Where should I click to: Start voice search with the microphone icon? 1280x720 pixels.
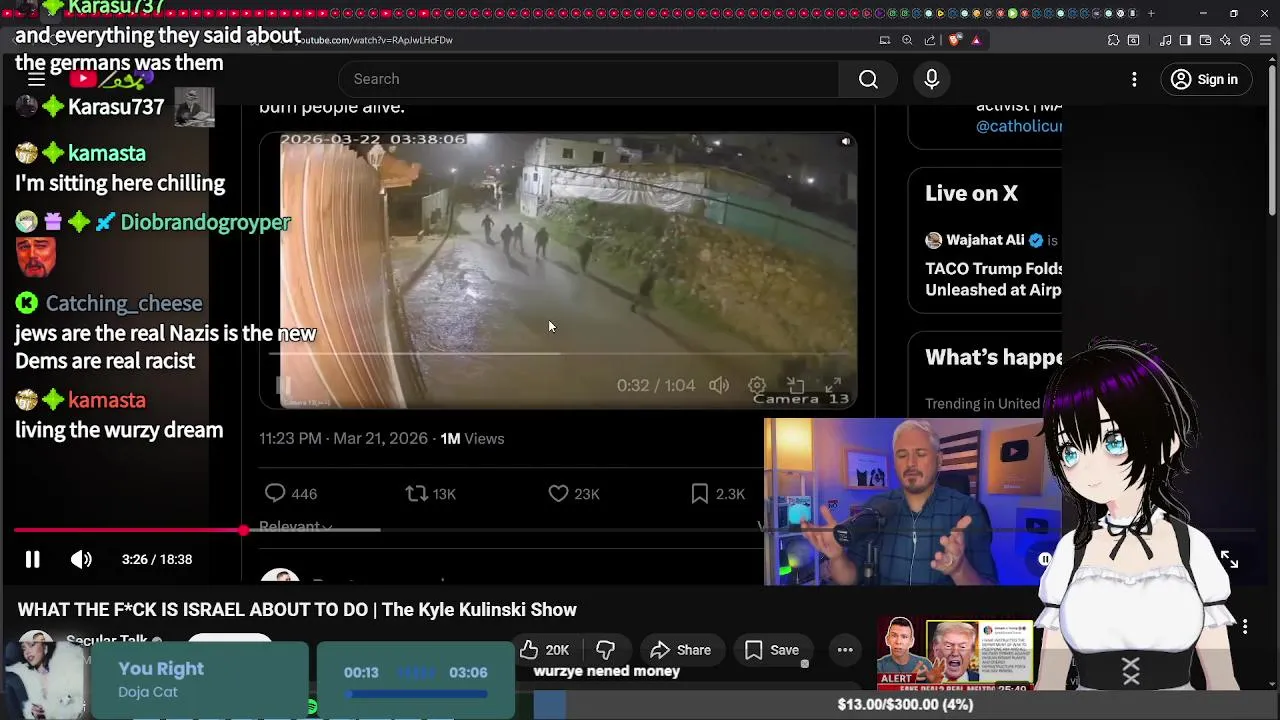(x=931, y=79)
